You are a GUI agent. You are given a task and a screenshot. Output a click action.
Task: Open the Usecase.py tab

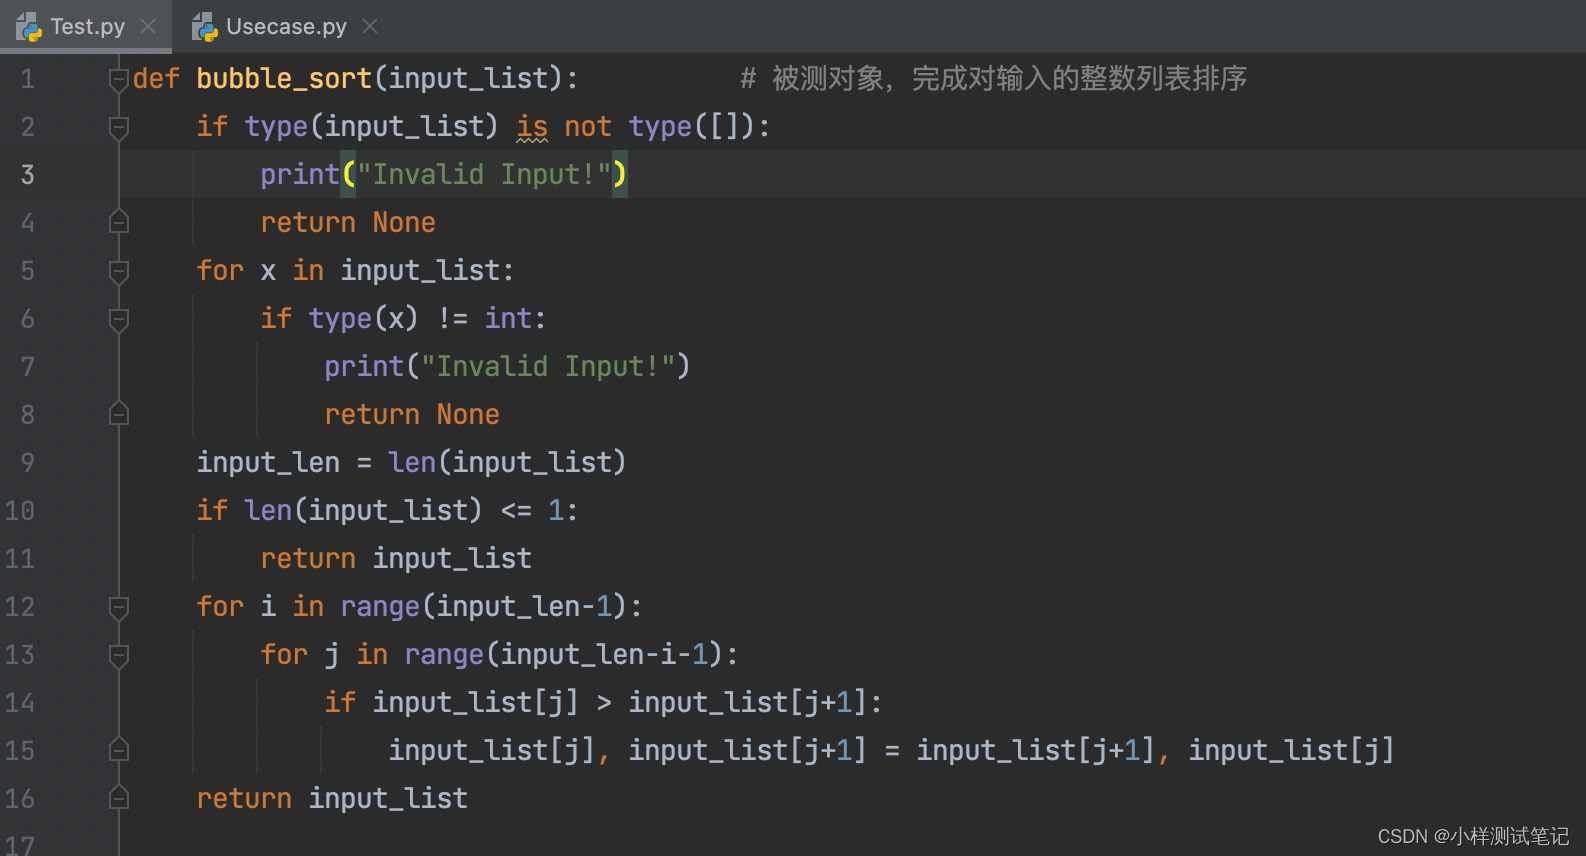pyautogui.click(x=286, y=26)
